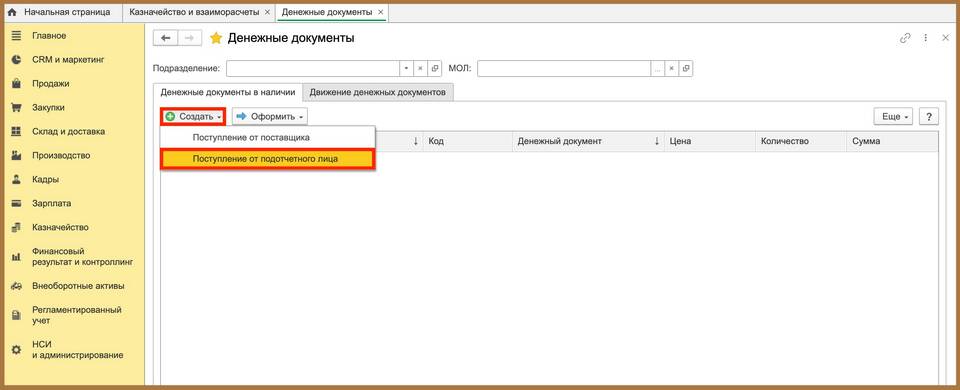This screenshot has width=960, height=390.
Task: Switch to Движение денежных документов tab
Action: 378,92
